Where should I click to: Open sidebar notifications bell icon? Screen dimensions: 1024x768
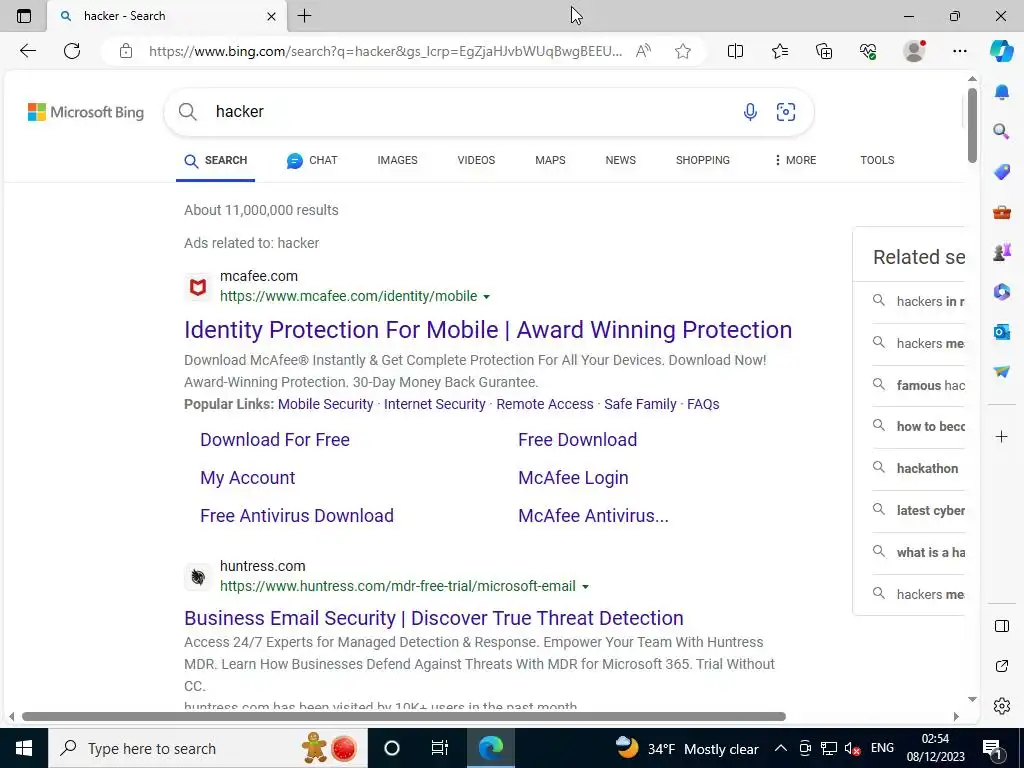1002,91
